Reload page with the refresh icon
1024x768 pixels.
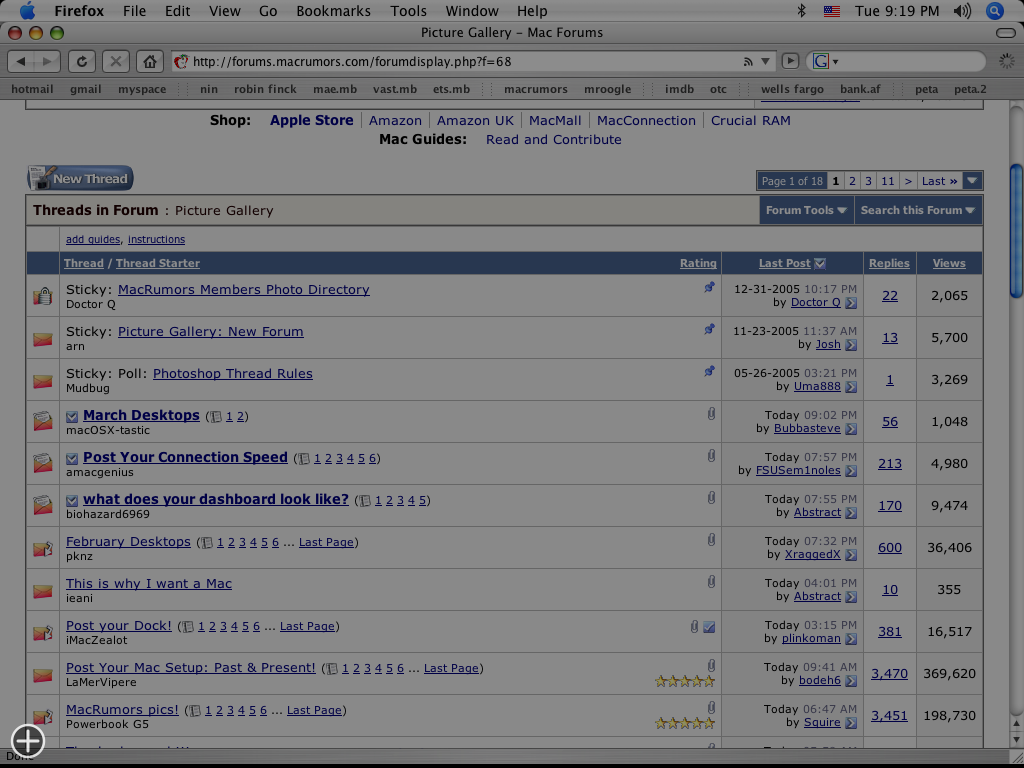pos(82,61)
